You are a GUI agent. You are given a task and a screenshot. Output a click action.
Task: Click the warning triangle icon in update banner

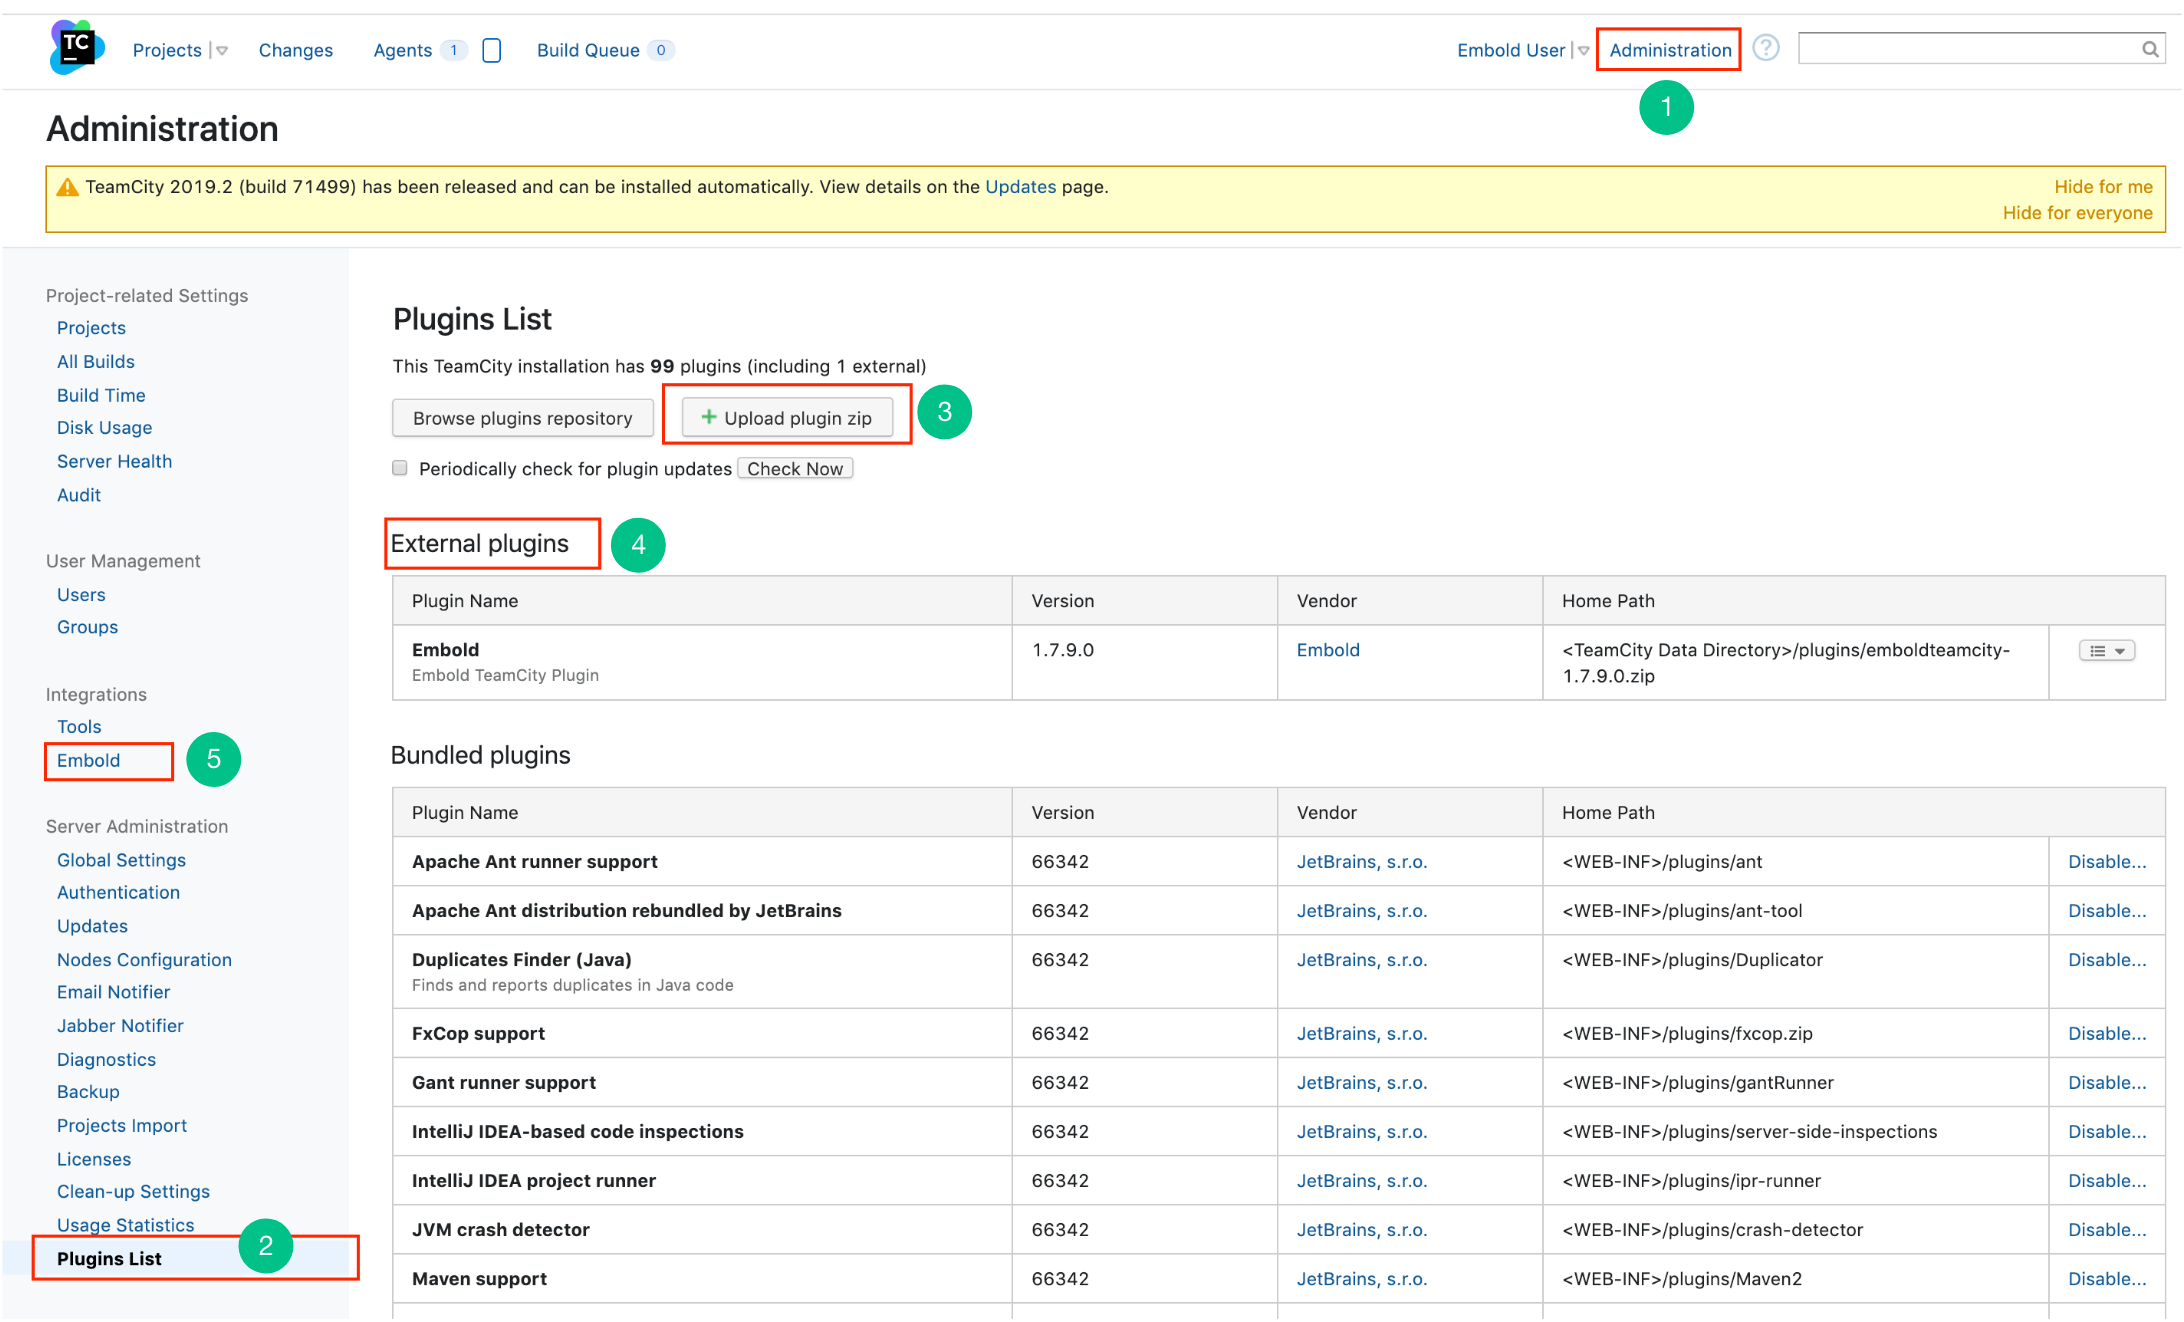(x=67, y=187)
